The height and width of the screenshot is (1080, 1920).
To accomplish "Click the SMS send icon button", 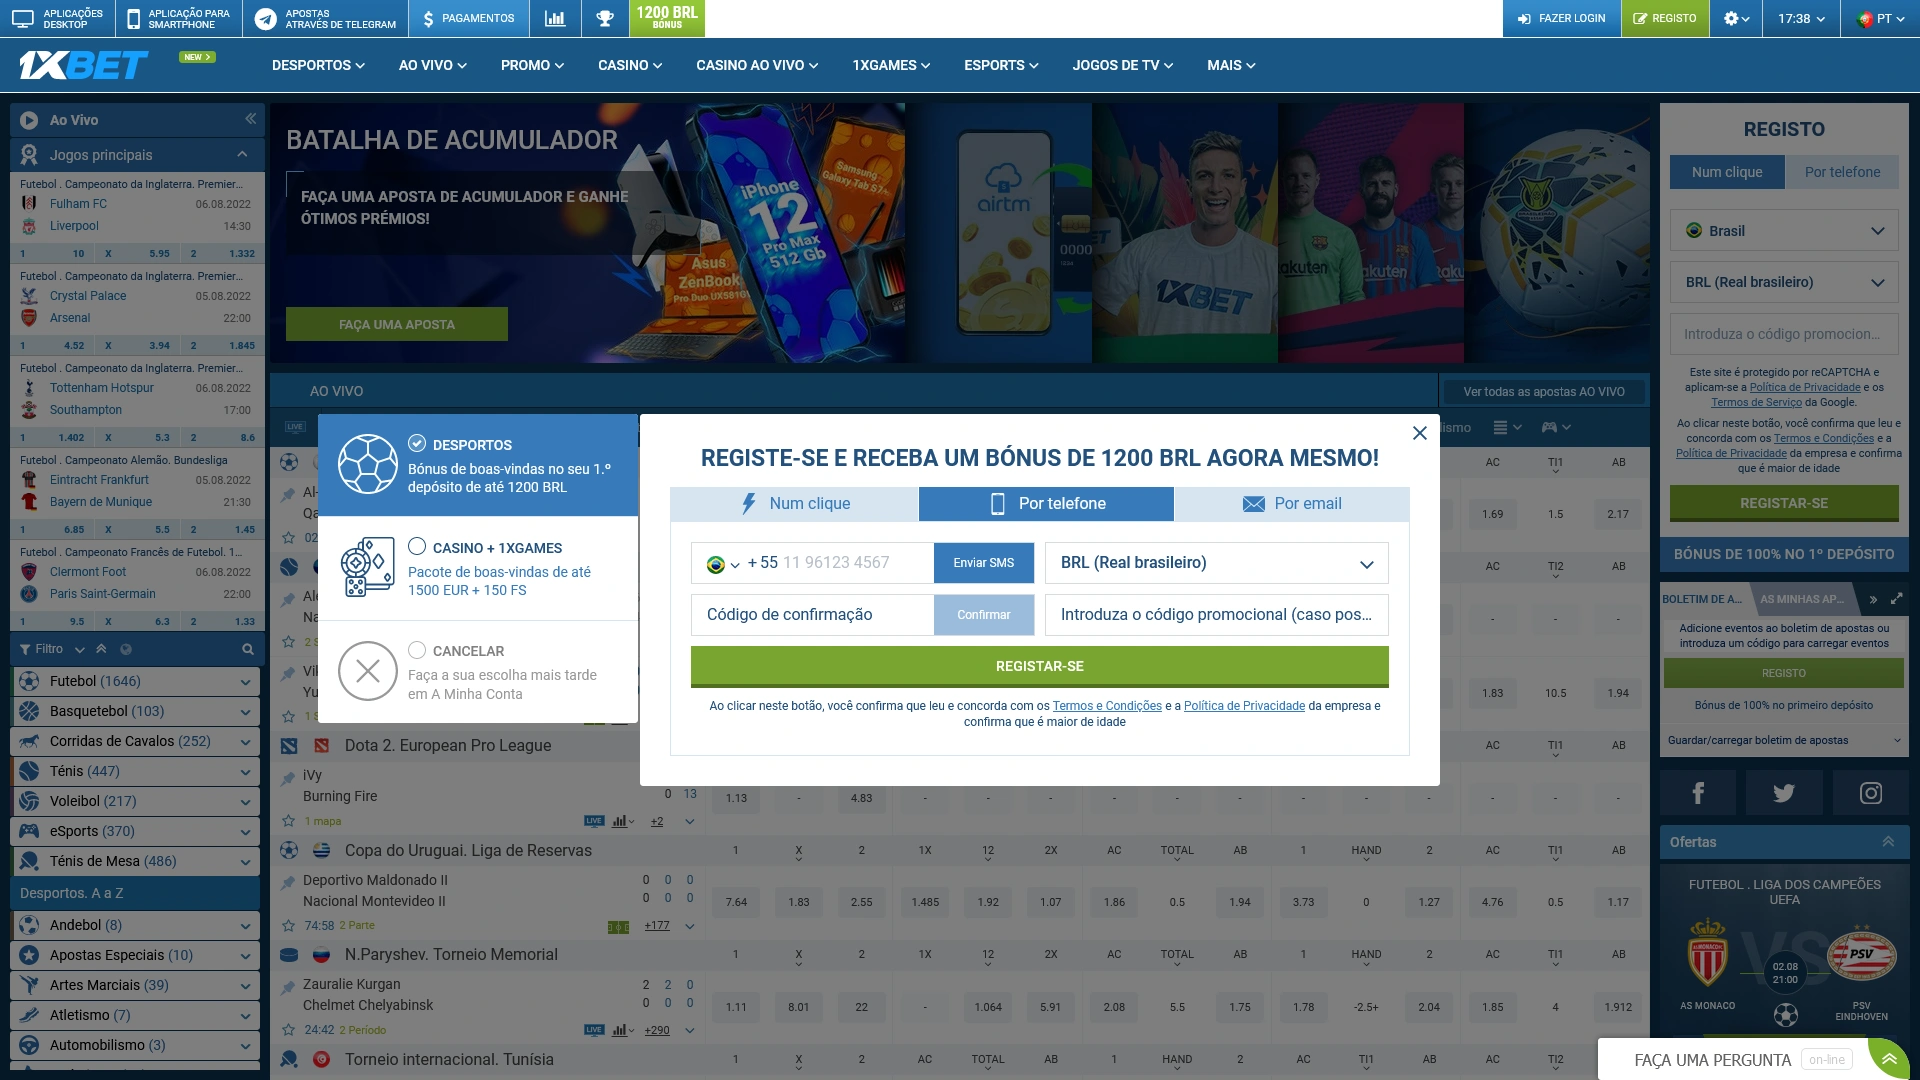I will click(x=984, y=563).
